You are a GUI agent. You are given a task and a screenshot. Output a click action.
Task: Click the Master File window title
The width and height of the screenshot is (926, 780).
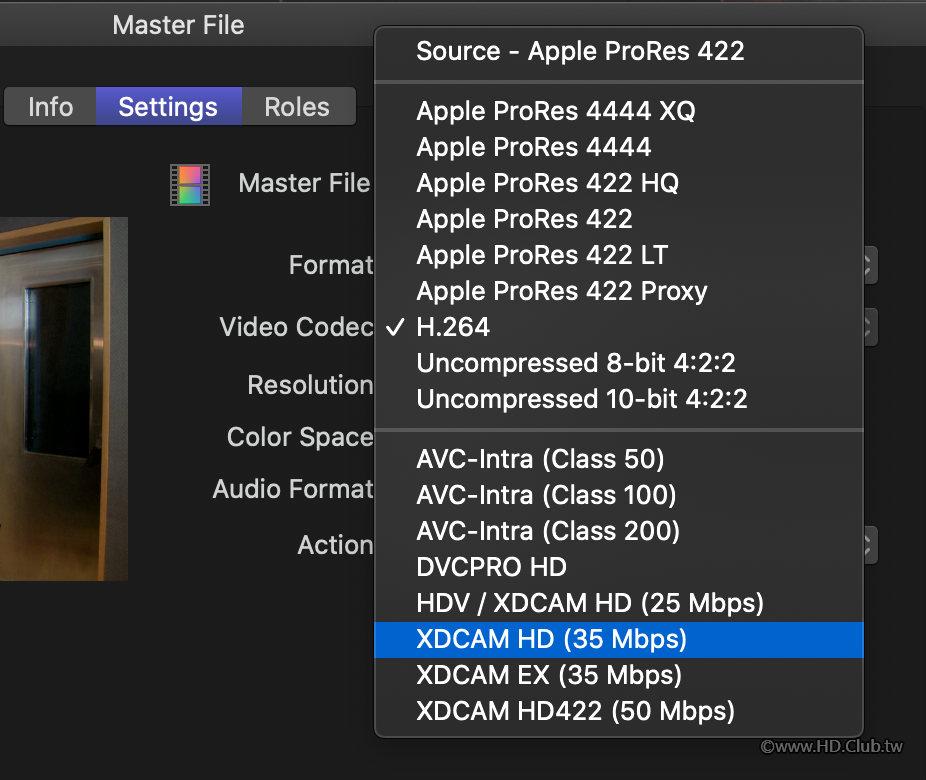(178, 25)
